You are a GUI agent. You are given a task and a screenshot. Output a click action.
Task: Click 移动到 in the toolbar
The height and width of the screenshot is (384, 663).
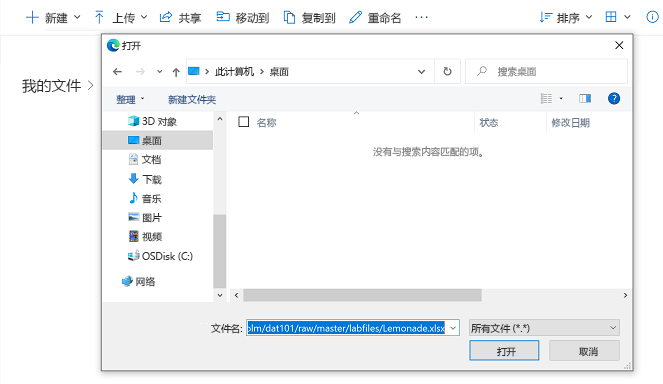coord(243,18)
